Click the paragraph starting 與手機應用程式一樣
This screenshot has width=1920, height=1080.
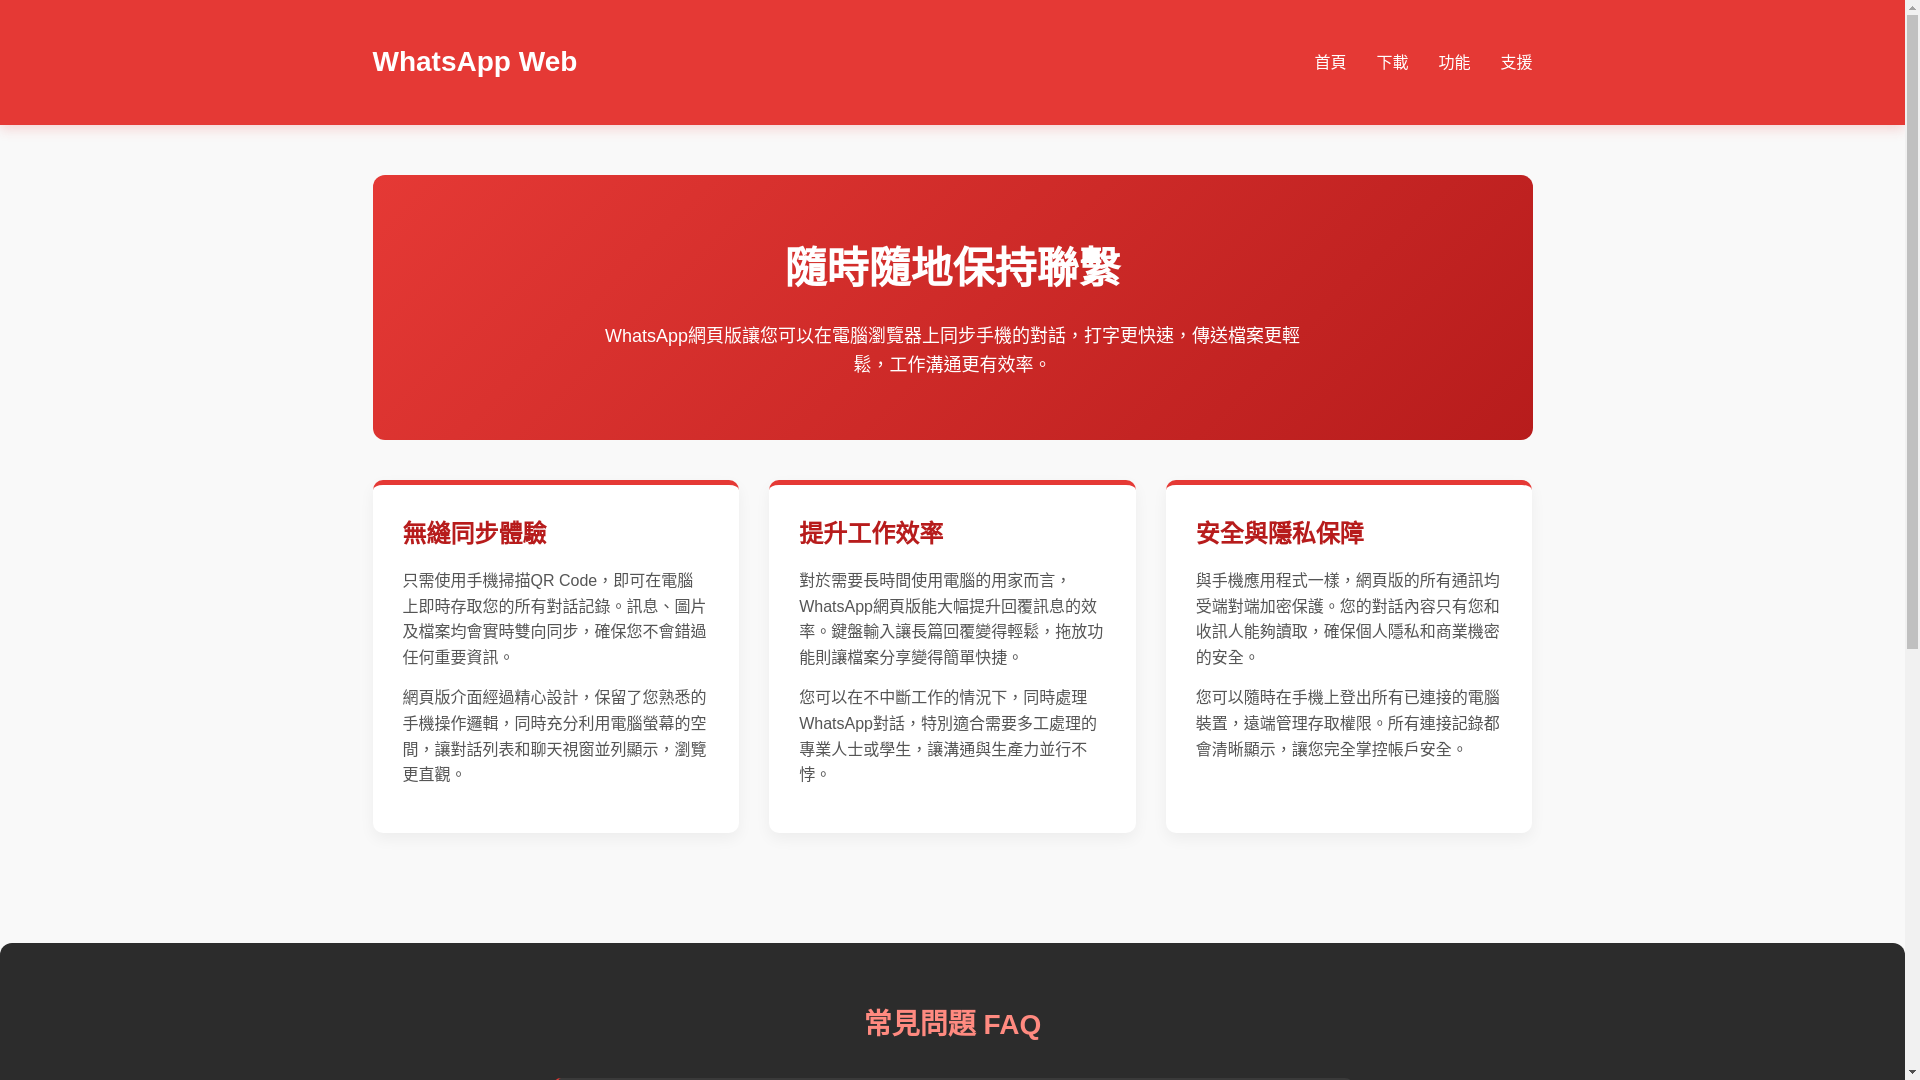point(1348,619)
